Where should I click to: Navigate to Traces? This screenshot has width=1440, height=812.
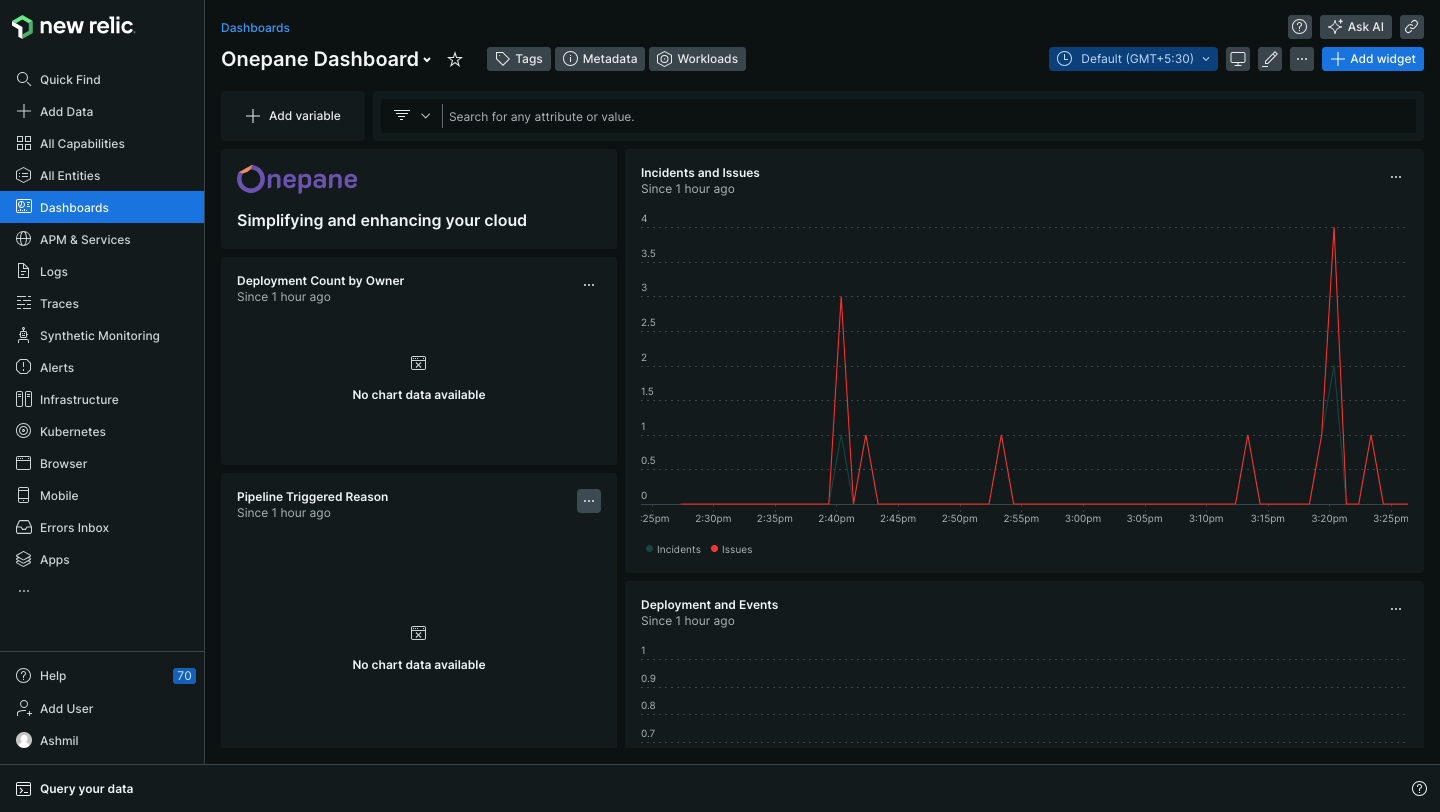coord(102,304)
